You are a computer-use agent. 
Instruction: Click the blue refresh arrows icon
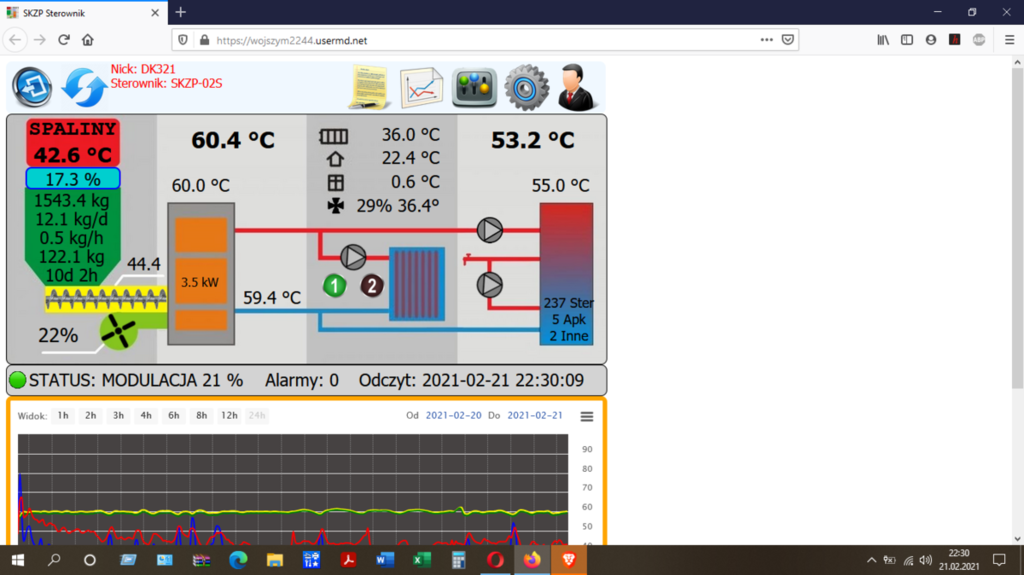[x=84, y=87]
